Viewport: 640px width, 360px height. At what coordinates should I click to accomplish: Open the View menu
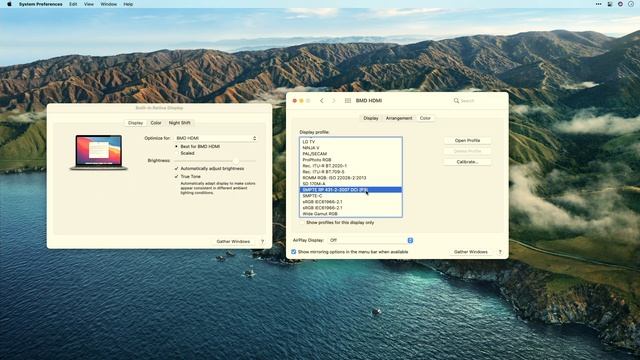[89, 4]
